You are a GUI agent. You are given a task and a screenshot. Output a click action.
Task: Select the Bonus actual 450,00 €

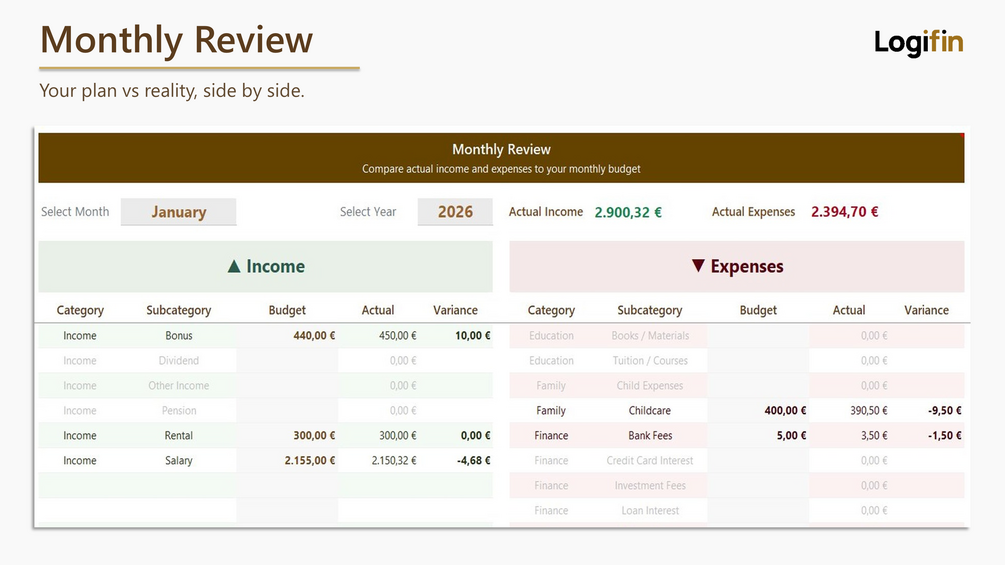[x=397, y=336]
